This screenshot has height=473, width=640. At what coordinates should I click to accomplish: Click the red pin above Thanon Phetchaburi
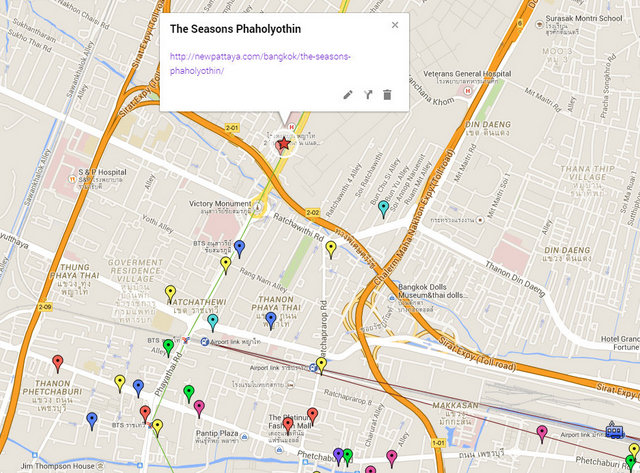(x=58, y=363)
